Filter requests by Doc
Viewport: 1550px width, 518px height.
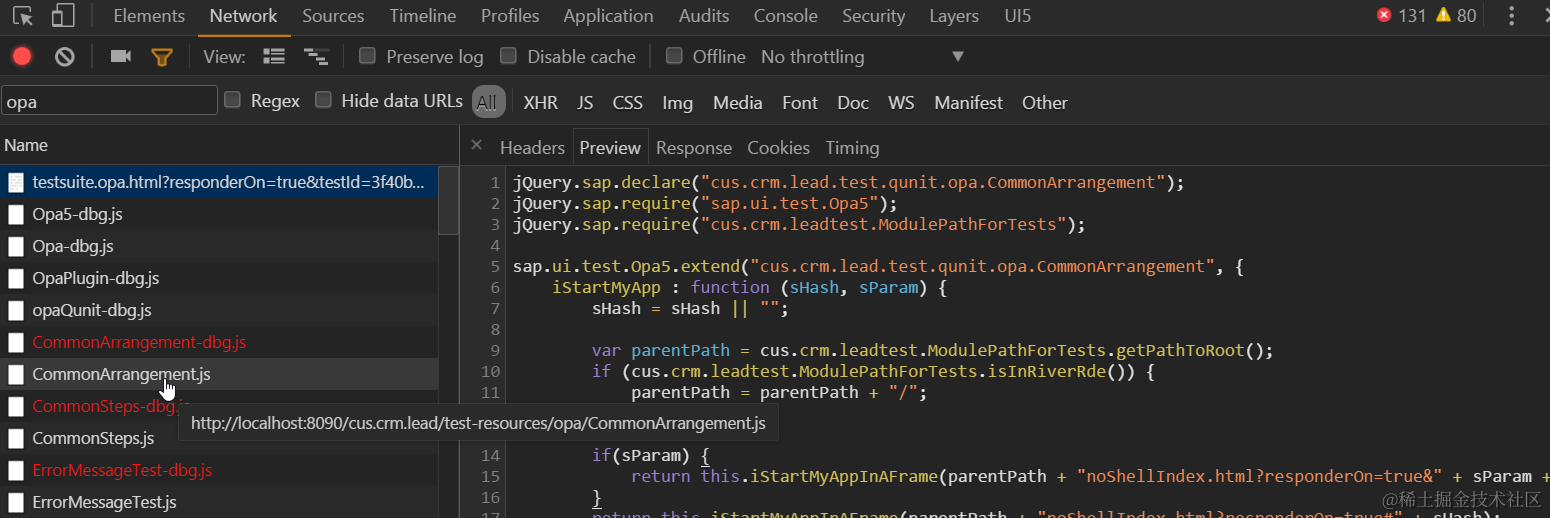click(853, 102)
